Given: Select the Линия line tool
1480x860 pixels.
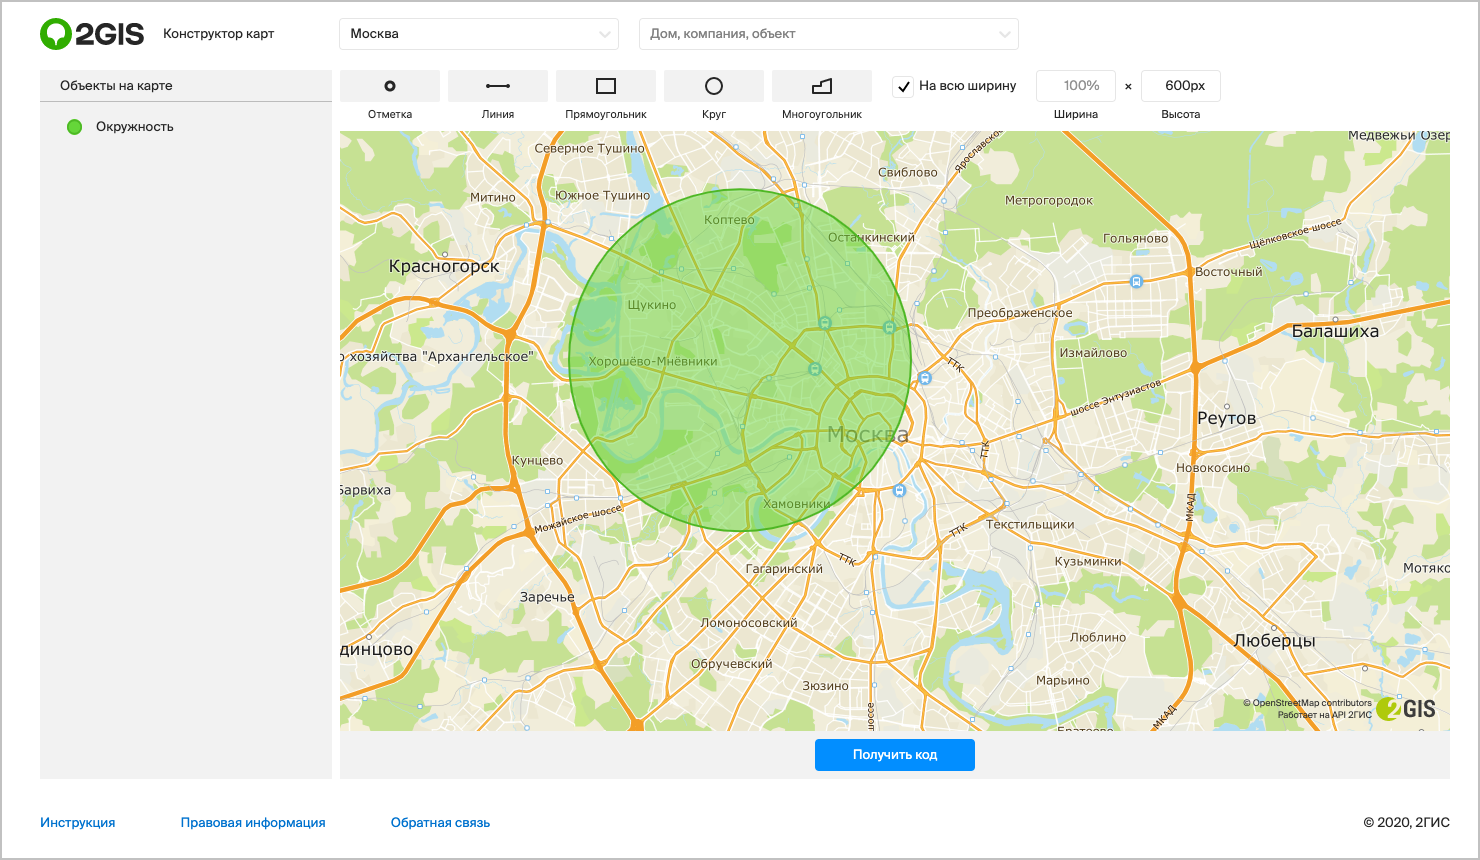Looking at the screenshot, I should [x=498, y=86].
